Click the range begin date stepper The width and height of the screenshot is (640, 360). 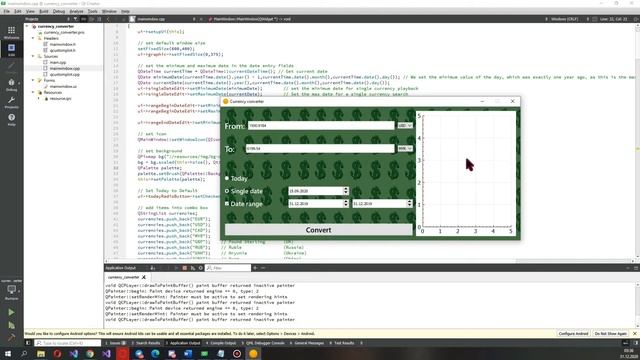pyautogui.click(x=346, y=203)
